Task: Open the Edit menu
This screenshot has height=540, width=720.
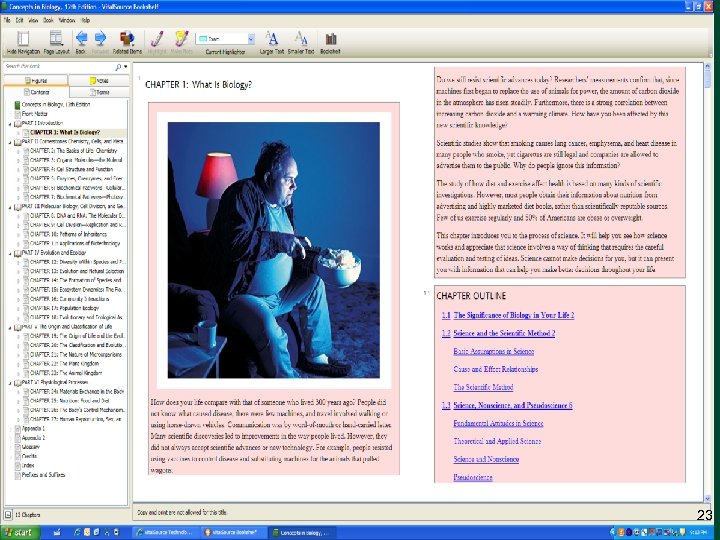Action: (x=19, y=20)
